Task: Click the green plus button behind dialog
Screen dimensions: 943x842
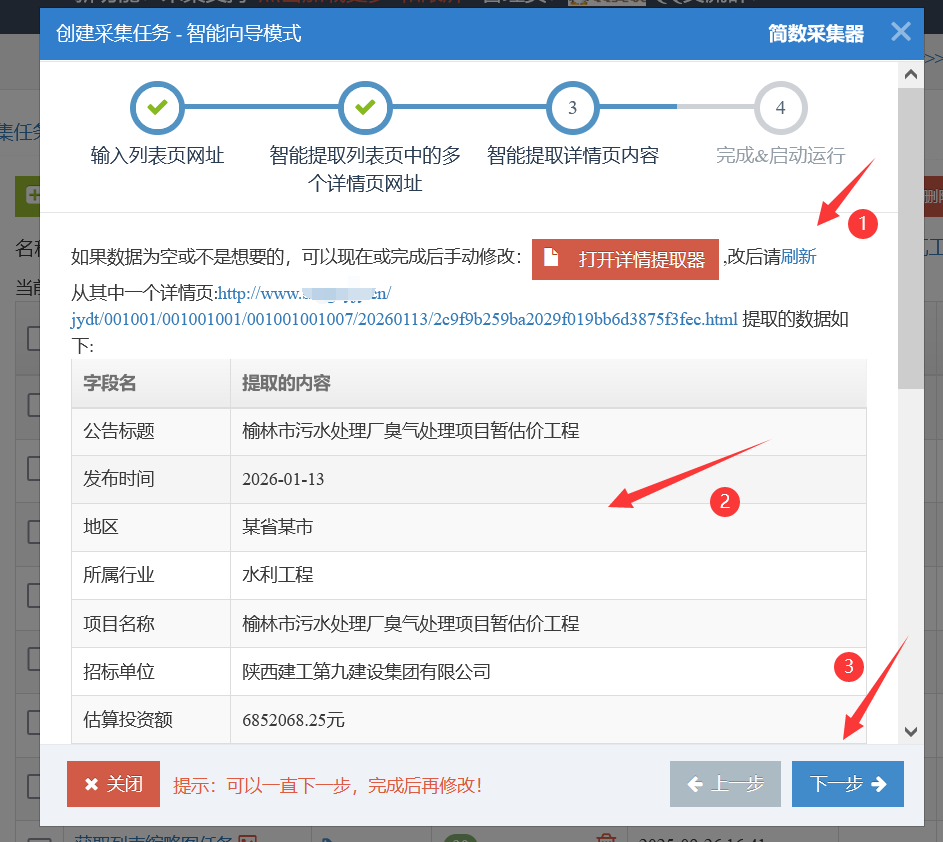Action: (x=30, y=196)
